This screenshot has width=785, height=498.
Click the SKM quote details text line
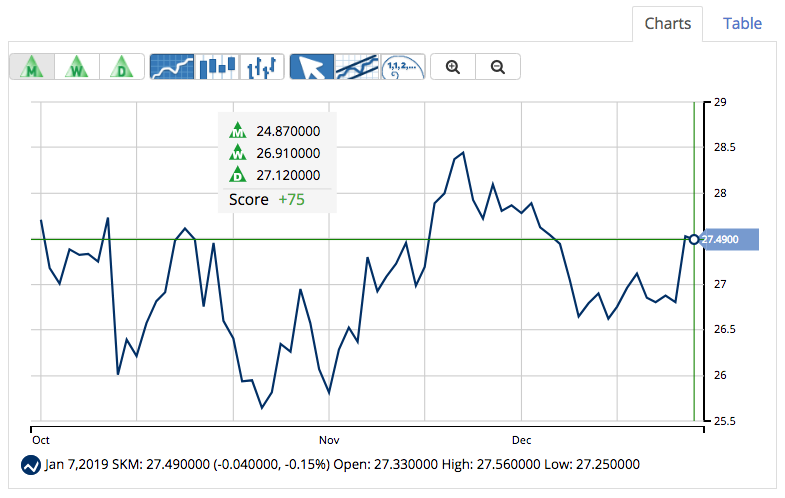342,464
